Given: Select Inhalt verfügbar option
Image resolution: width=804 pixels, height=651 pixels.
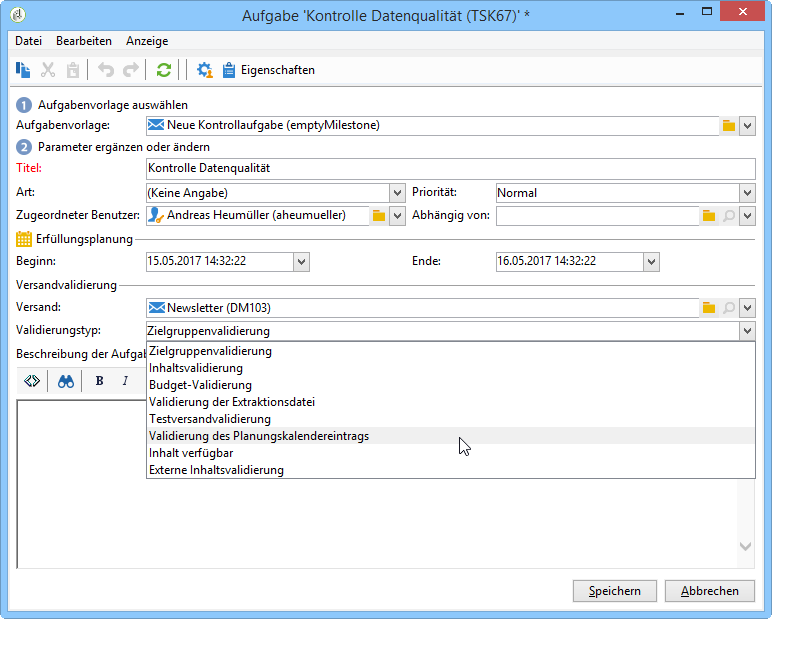Looking at the screenshot, I should (451, 453).
